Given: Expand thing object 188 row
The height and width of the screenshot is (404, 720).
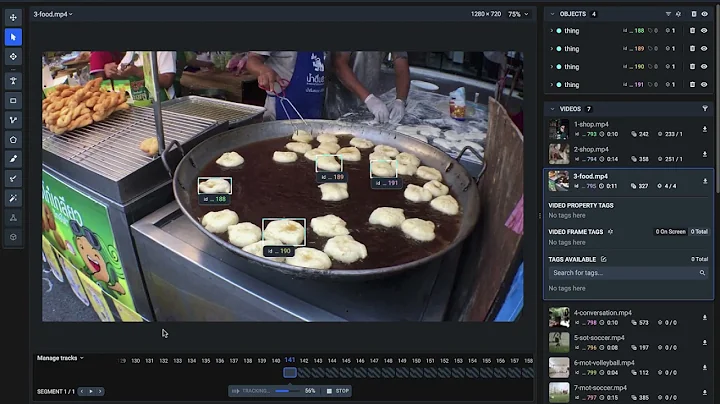Looking at the screenshot, I should click(x=551, y=31).
